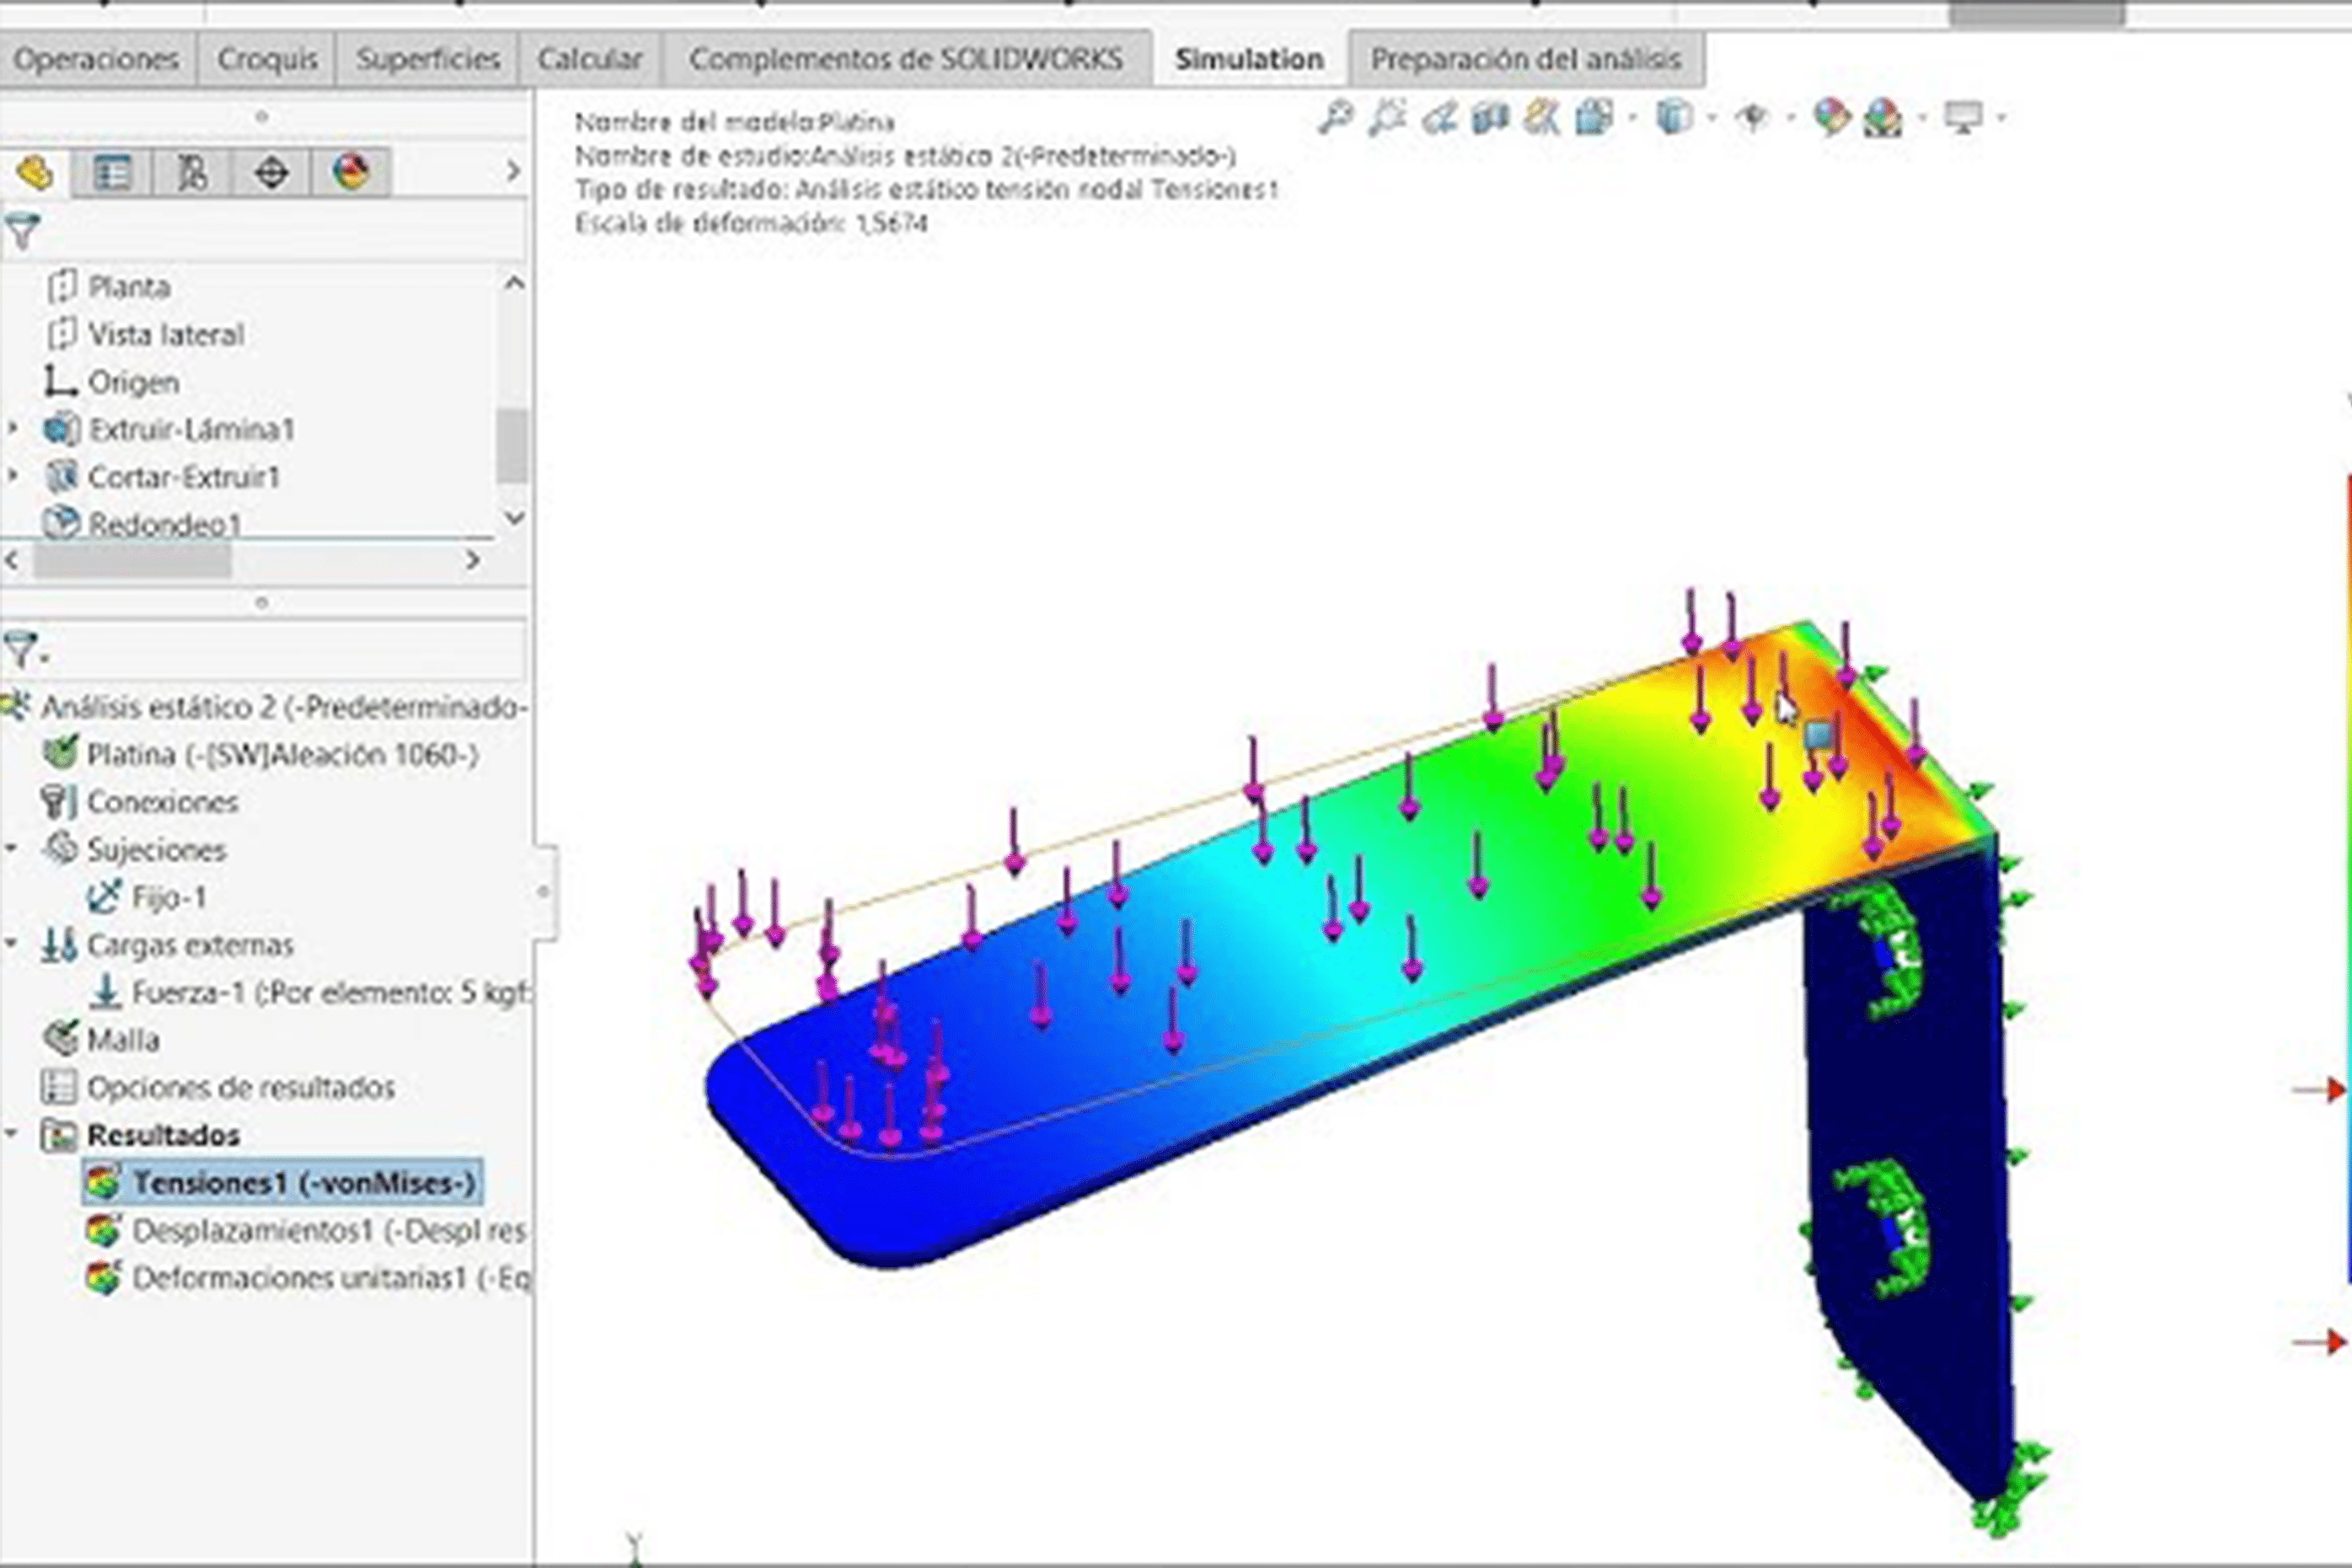This screenshot has width=2352, height=1568.
Task: Open the Apply Scene dropdown arrow
Action: [1922, 119]
